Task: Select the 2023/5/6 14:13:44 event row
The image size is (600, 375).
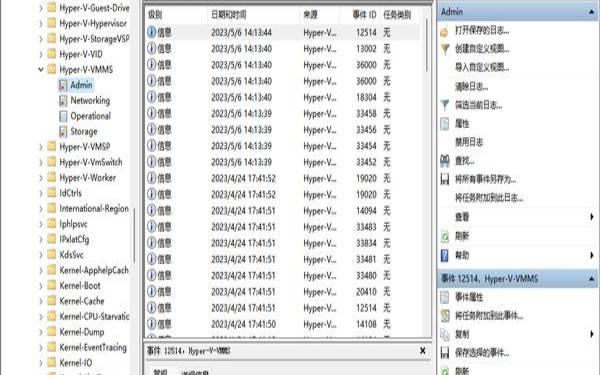Action: click(x=282, y=33)
